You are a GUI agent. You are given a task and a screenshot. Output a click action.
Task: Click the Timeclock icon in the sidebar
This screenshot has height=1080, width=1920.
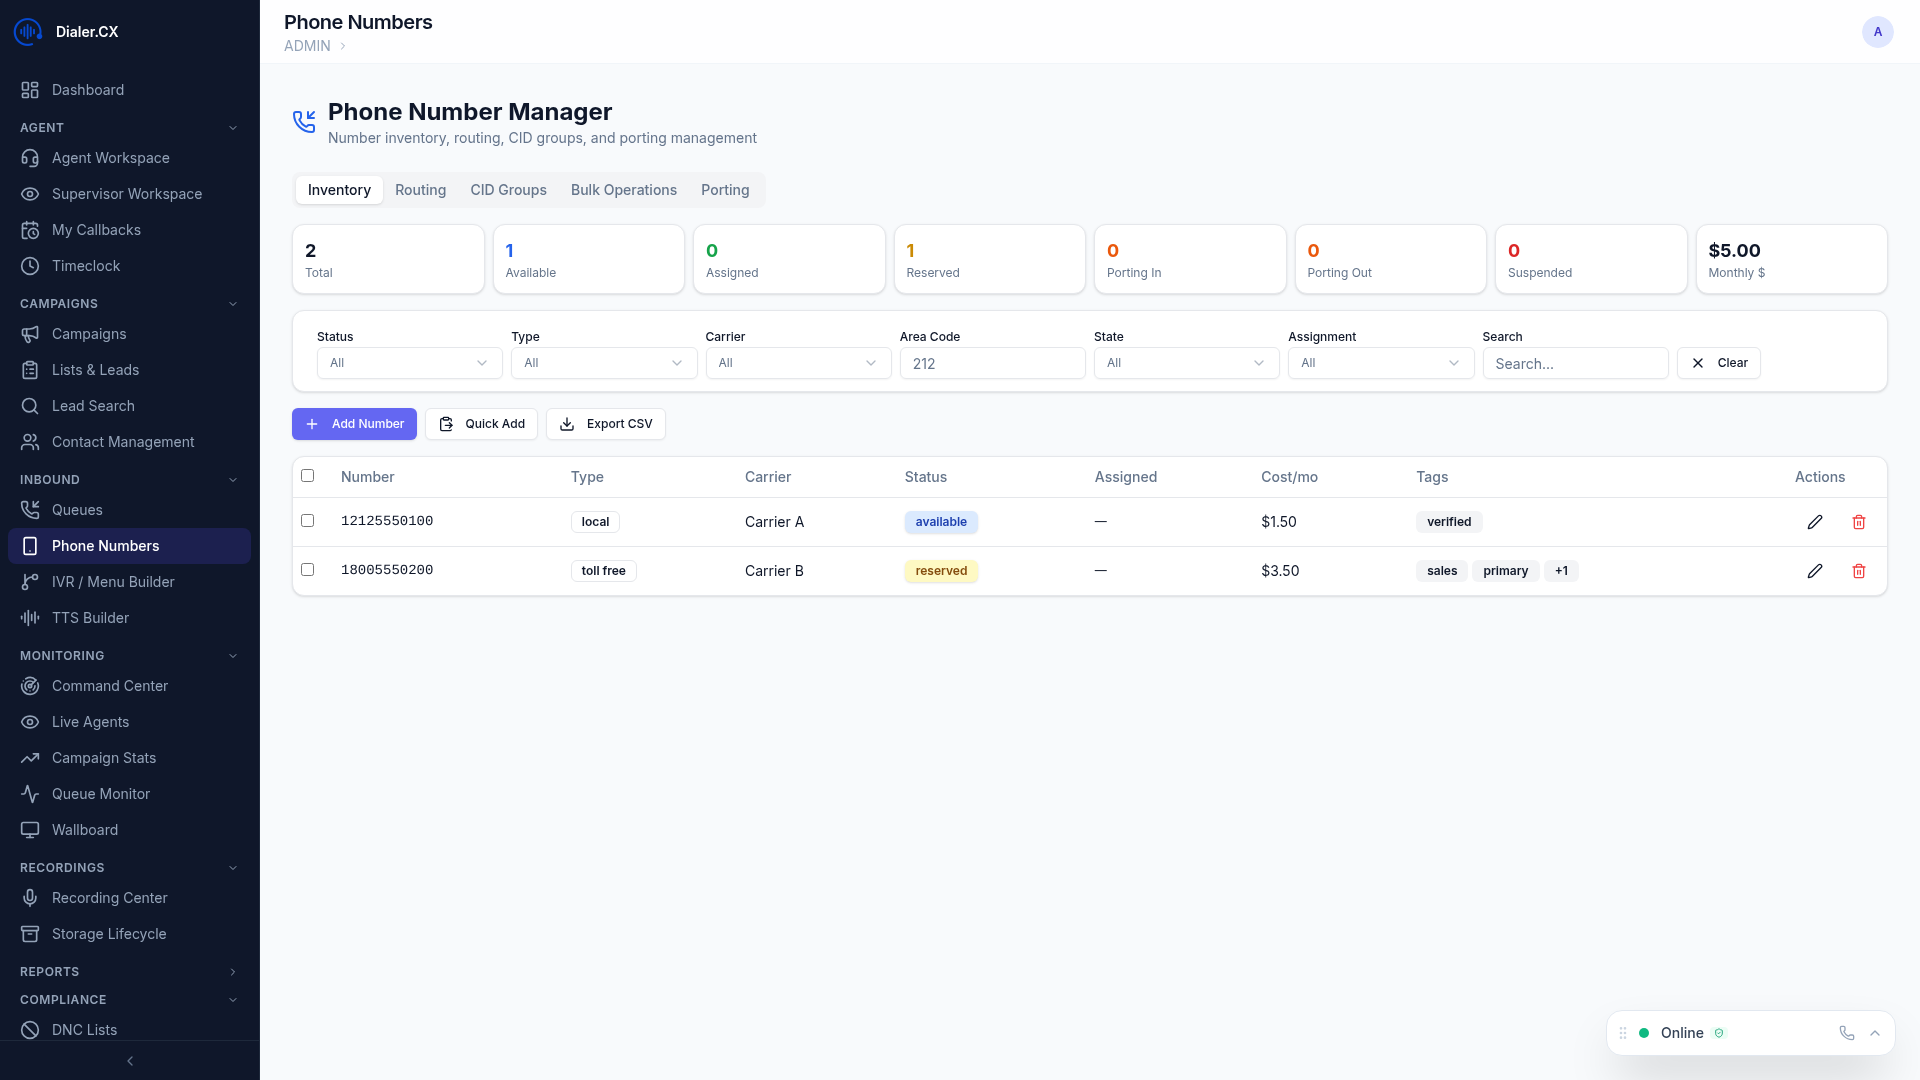click(30, 266)
